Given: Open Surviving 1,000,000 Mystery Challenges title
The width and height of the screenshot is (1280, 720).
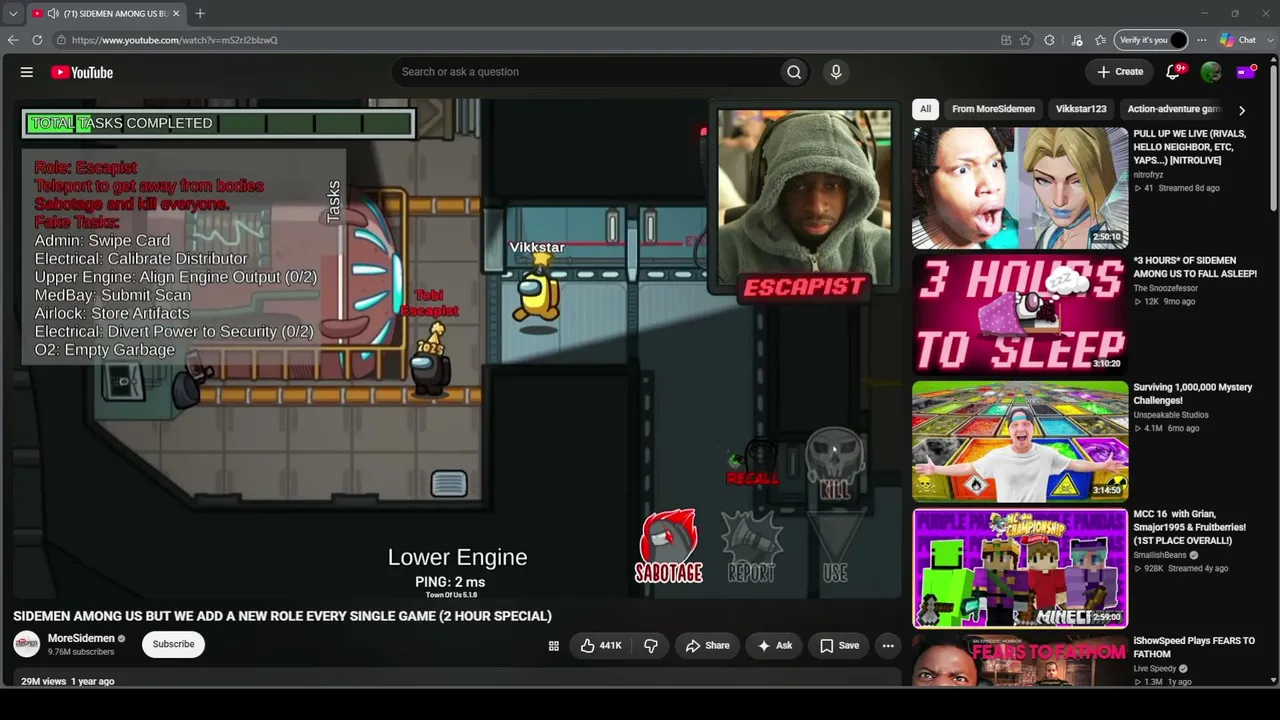Looking at the screenshot, I should [1193, 394].
